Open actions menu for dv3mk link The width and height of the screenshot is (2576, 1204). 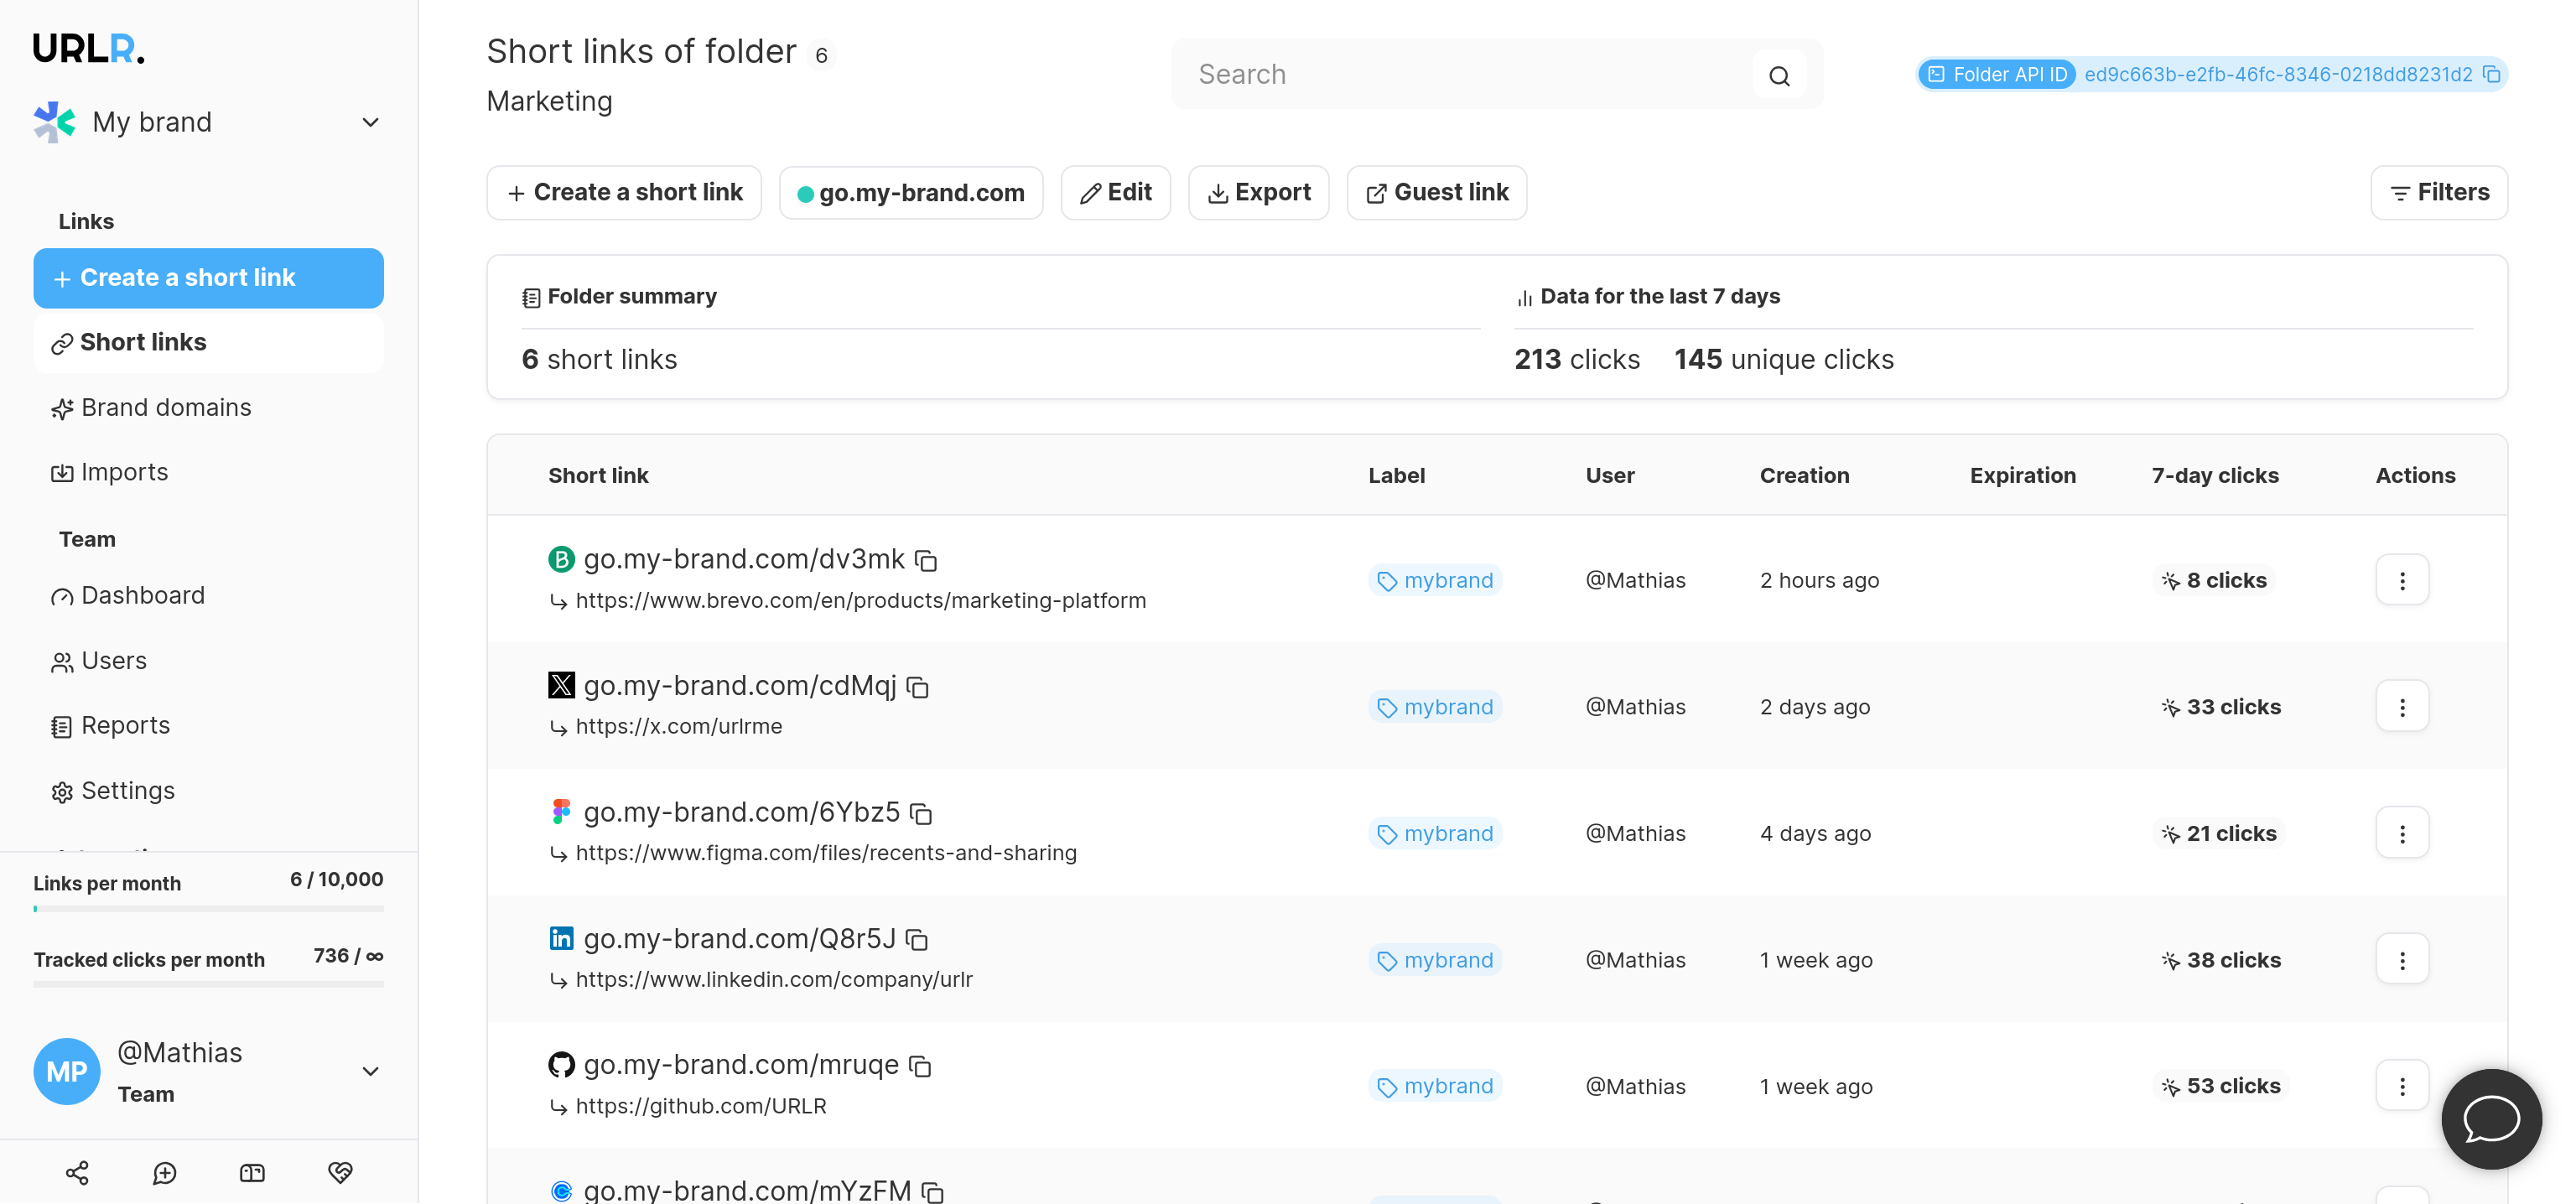[2402, 580]
